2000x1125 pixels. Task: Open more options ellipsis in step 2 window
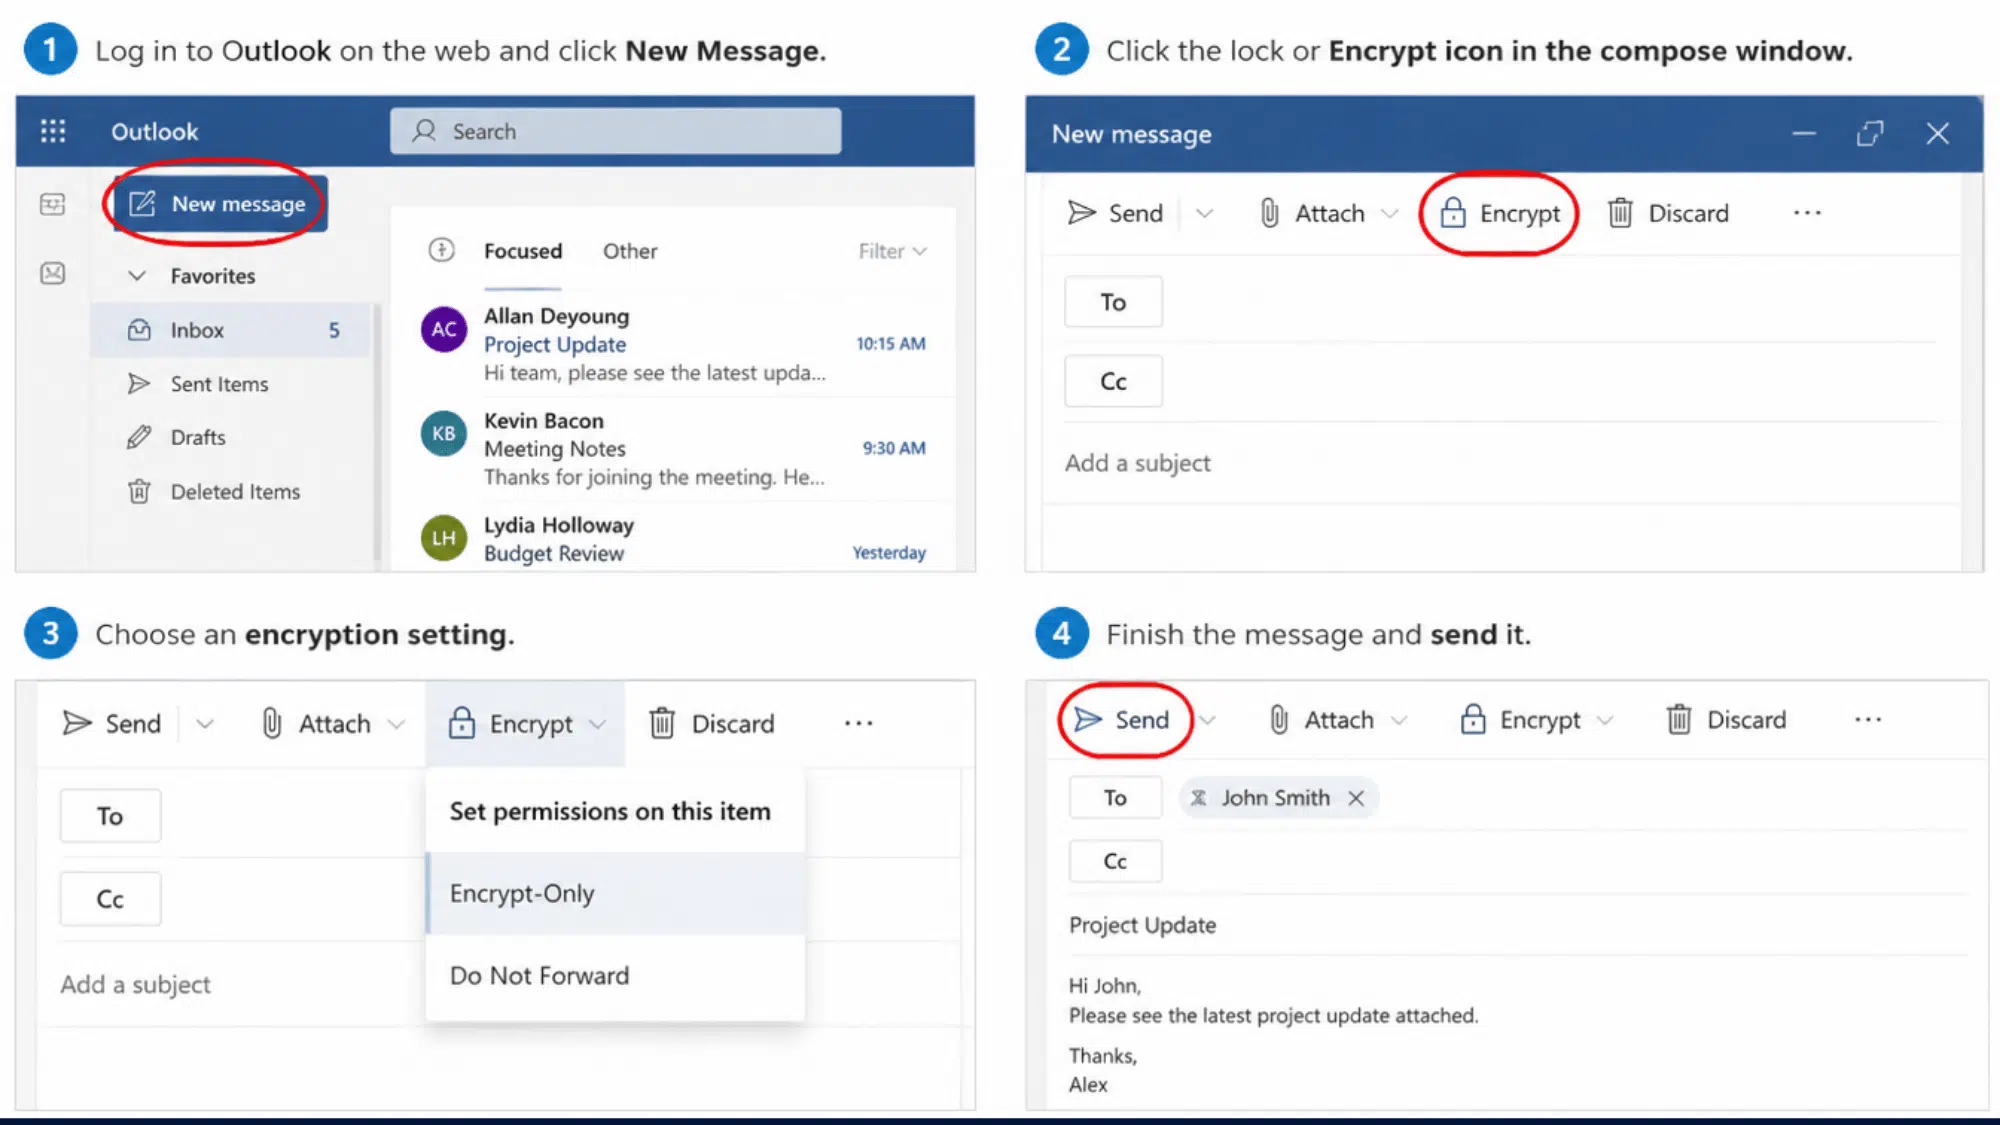coord(1807,213)
